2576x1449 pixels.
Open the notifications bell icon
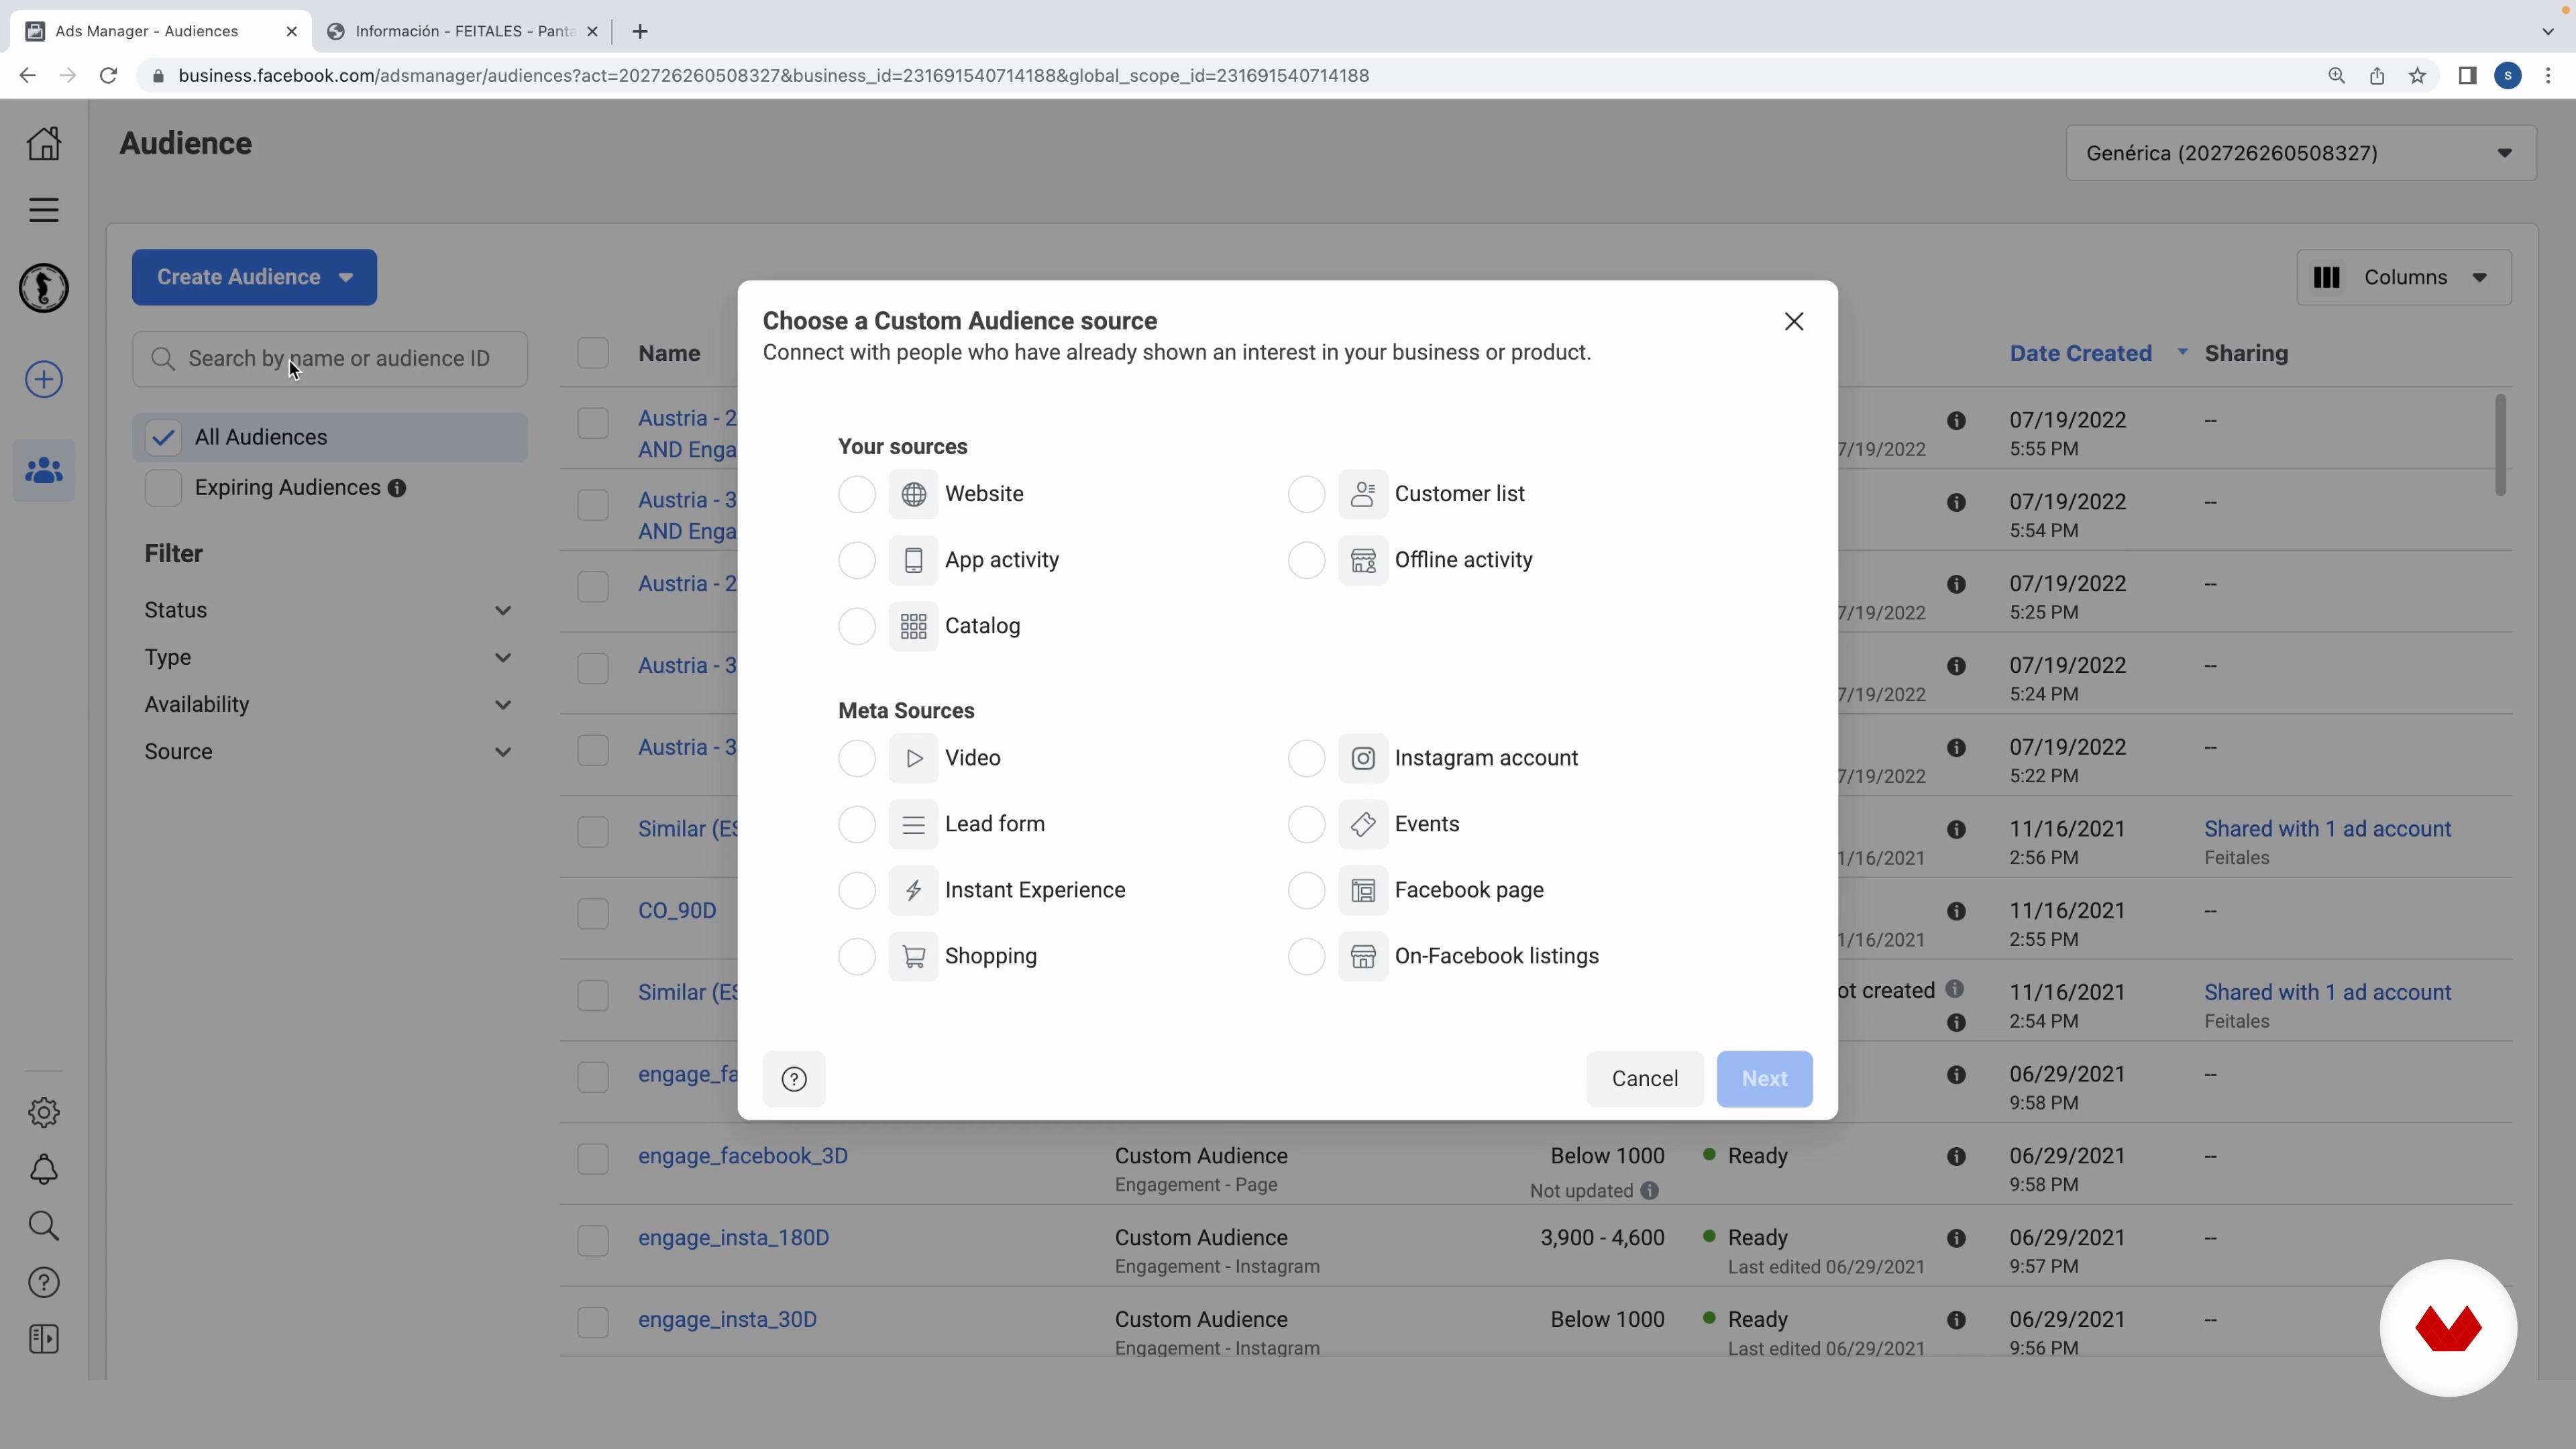(x=44, y=1169)
